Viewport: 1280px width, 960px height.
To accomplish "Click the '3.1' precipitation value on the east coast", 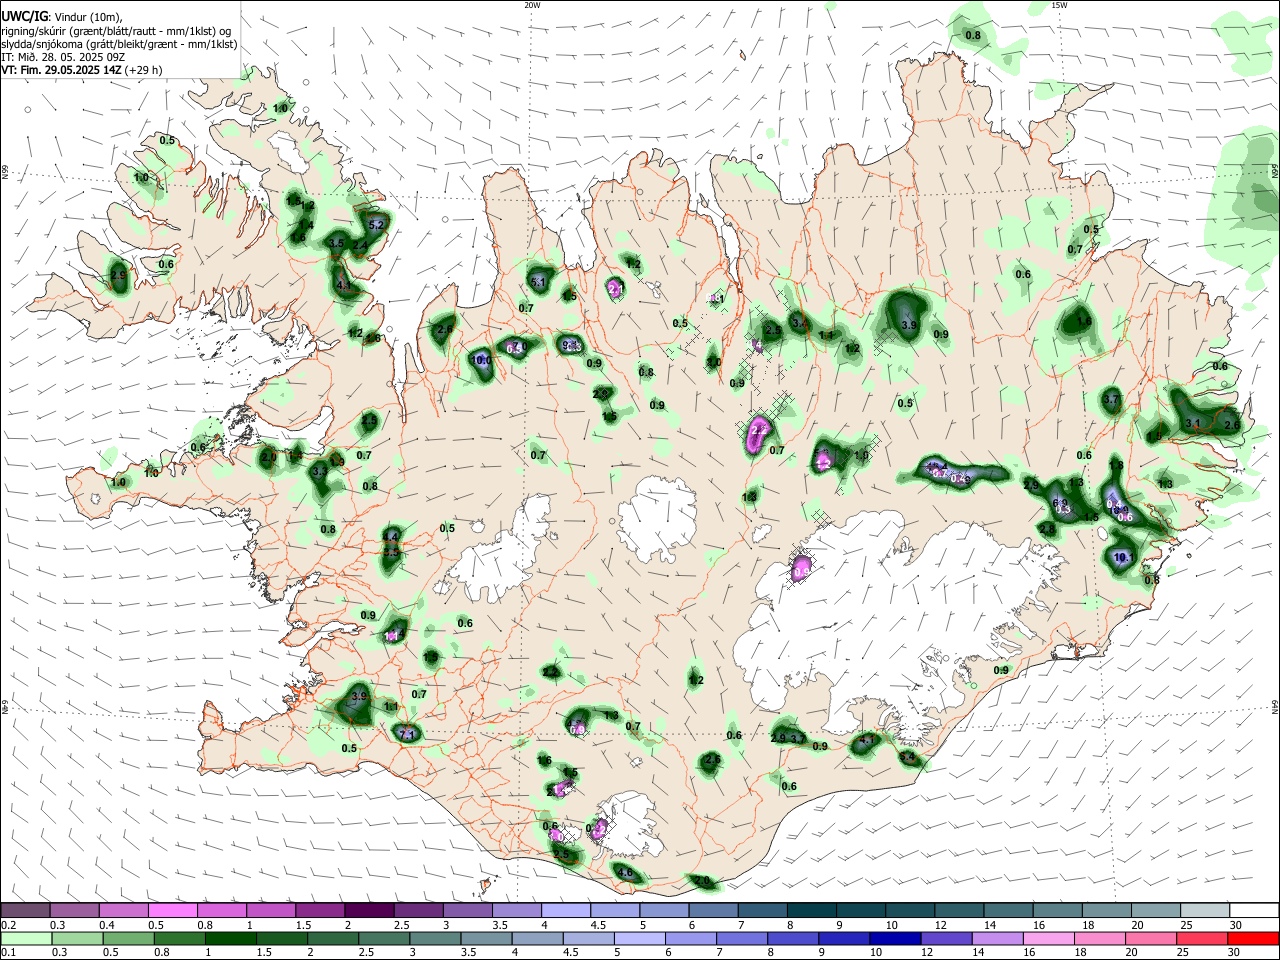I will 1192,424.
